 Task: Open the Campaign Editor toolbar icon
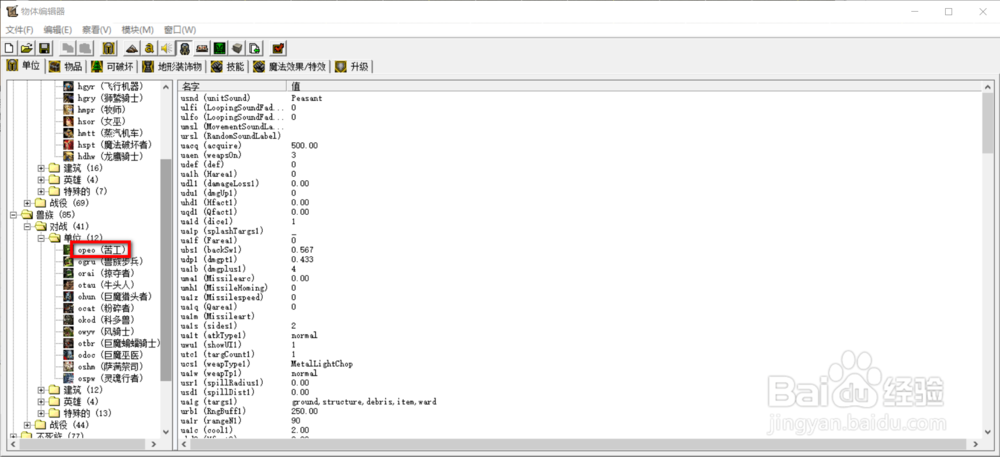(202, 48)
